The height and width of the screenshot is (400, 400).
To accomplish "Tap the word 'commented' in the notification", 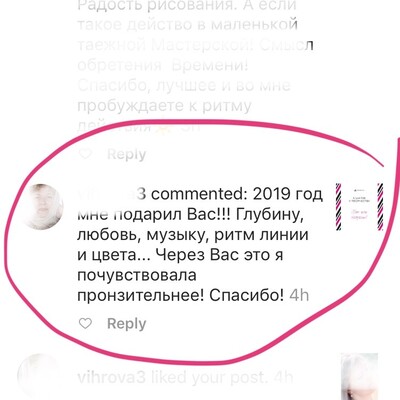I will click(198, 194).
